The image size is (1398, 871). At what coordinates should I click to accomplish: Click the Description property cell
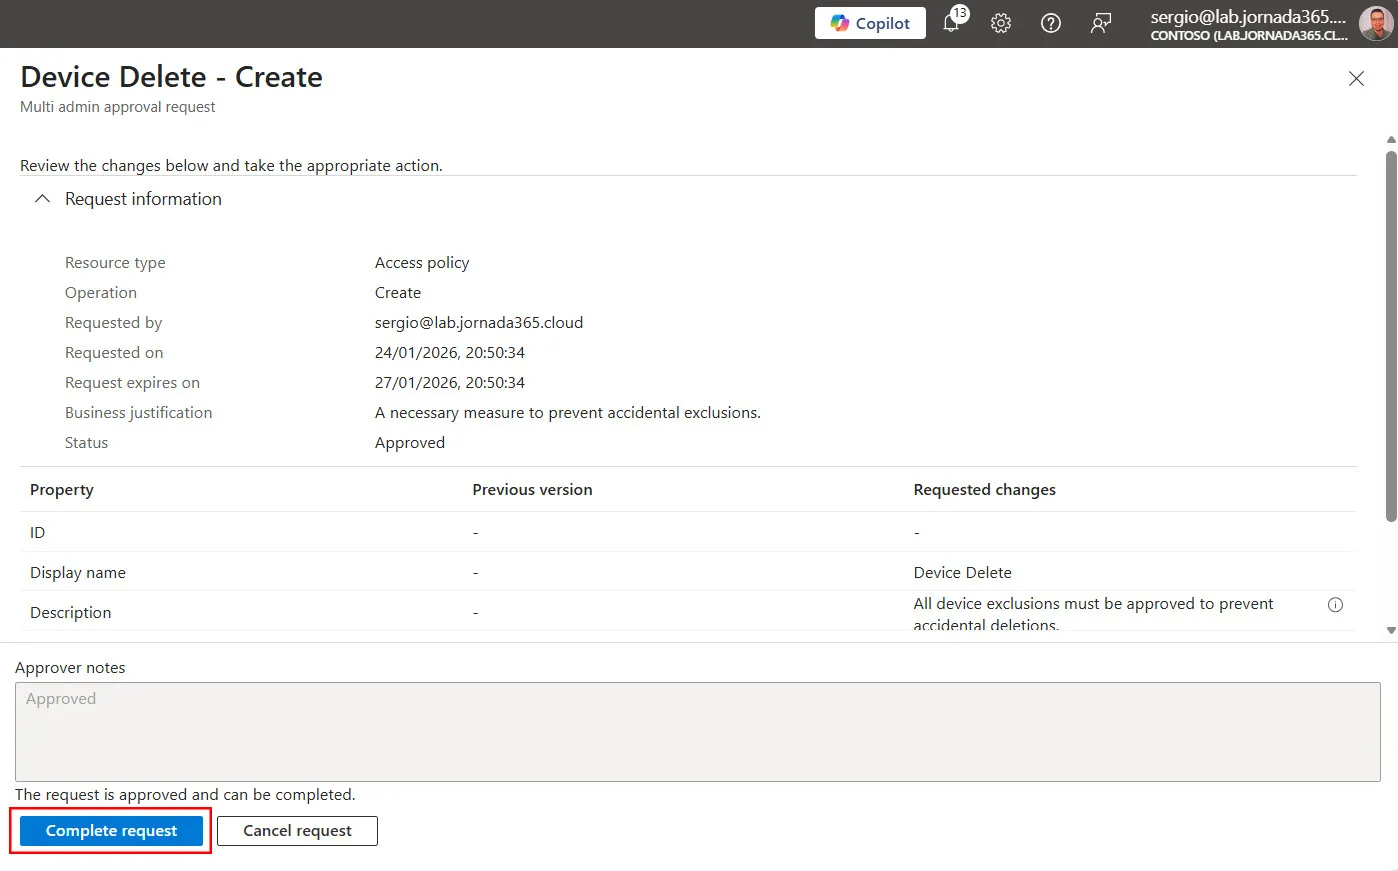click(71, 613)
